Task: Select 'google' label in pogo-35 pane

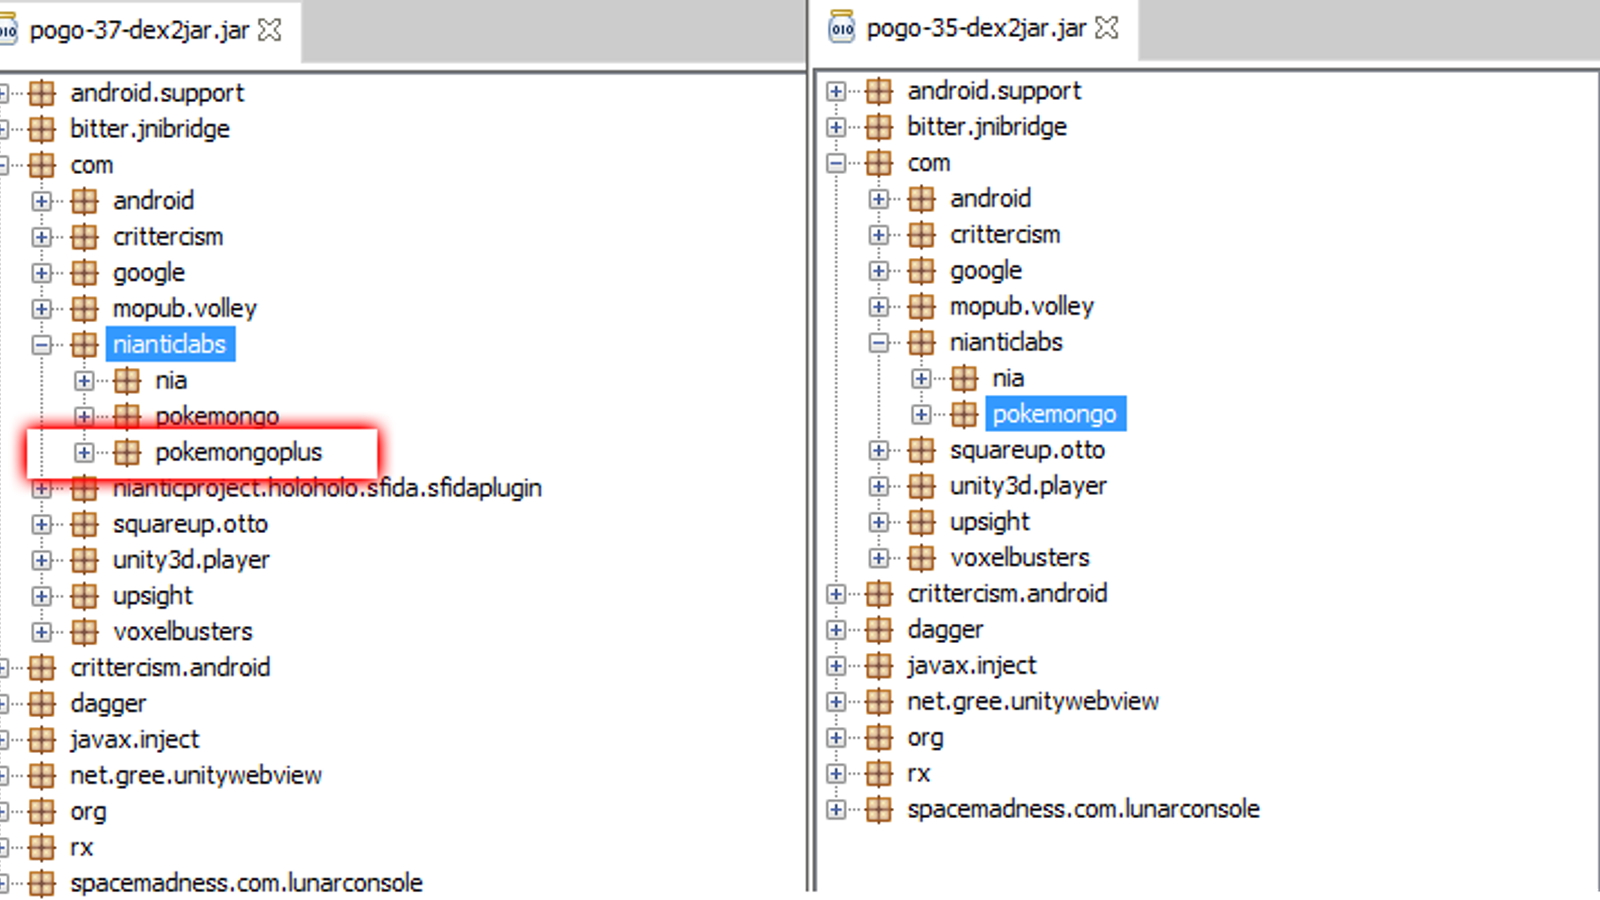Action: (x=986, y=271)
